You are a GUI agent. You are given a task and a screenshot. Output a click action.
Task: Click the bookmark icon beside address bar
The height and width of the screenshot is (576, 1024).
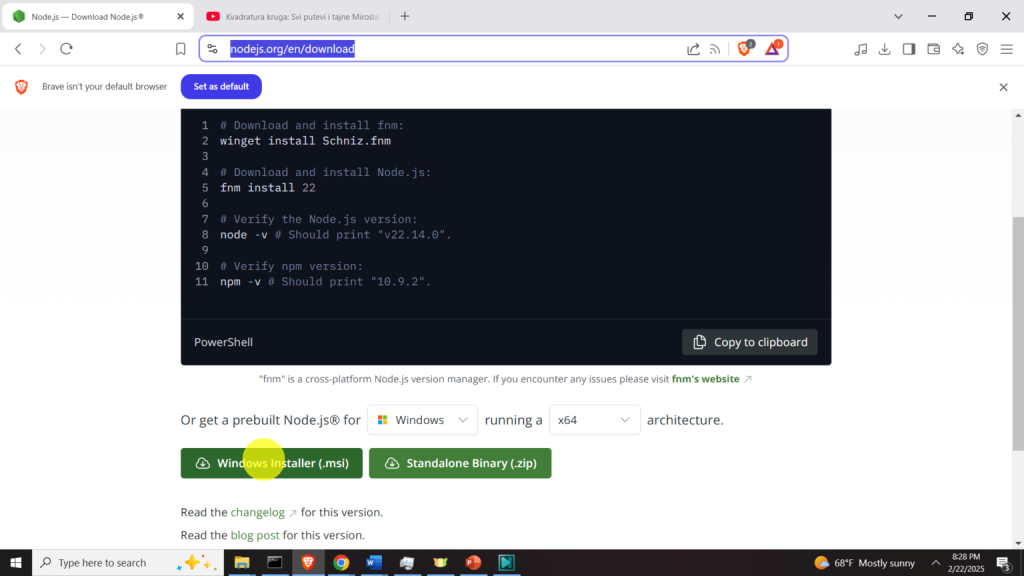click(181, 49)
